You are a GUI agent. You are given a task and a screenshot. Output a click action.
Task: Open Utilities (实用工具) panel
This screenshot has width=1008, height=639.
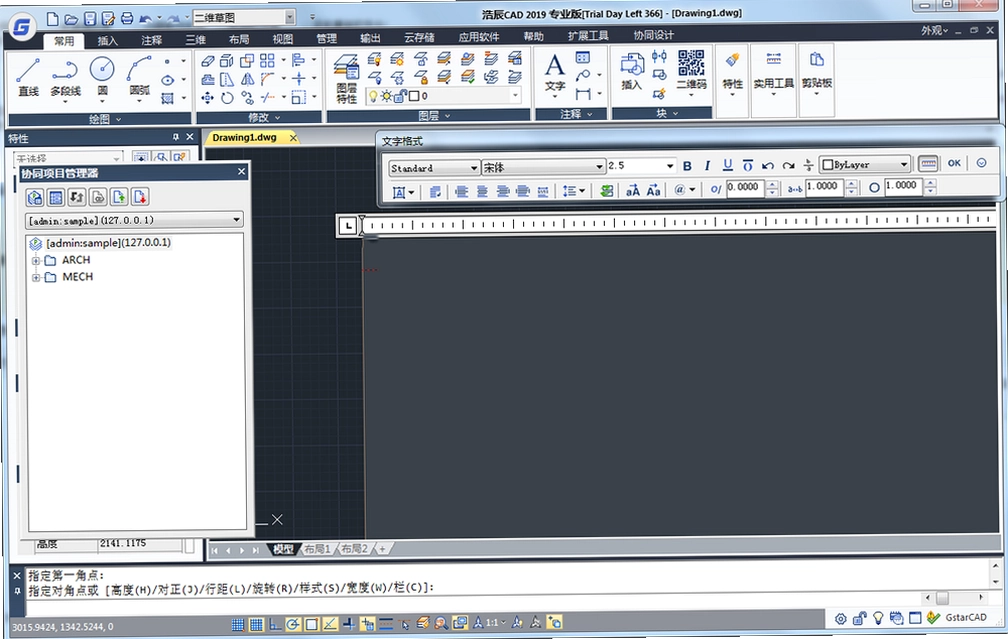coord(773,72)
